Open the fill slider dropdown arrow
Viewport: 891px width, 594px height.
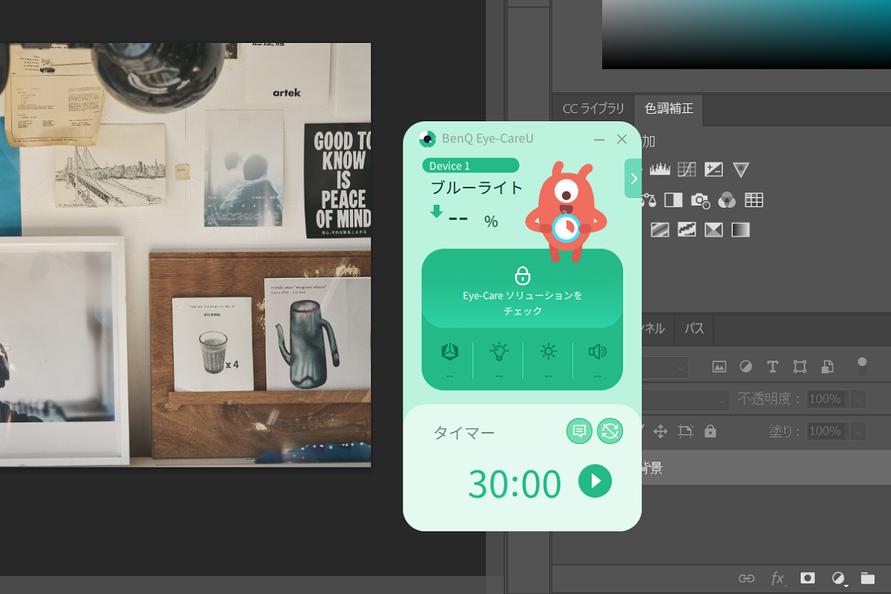[x=859, y=432]
